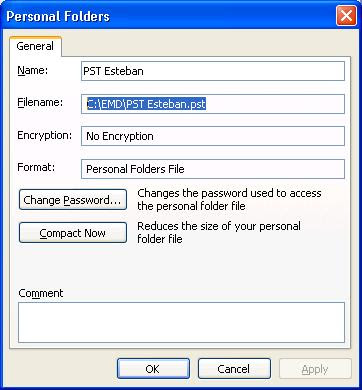The height and width of the screenshot is (390, 362).
Task: Select the General tab
Action: tap(35, 46)
